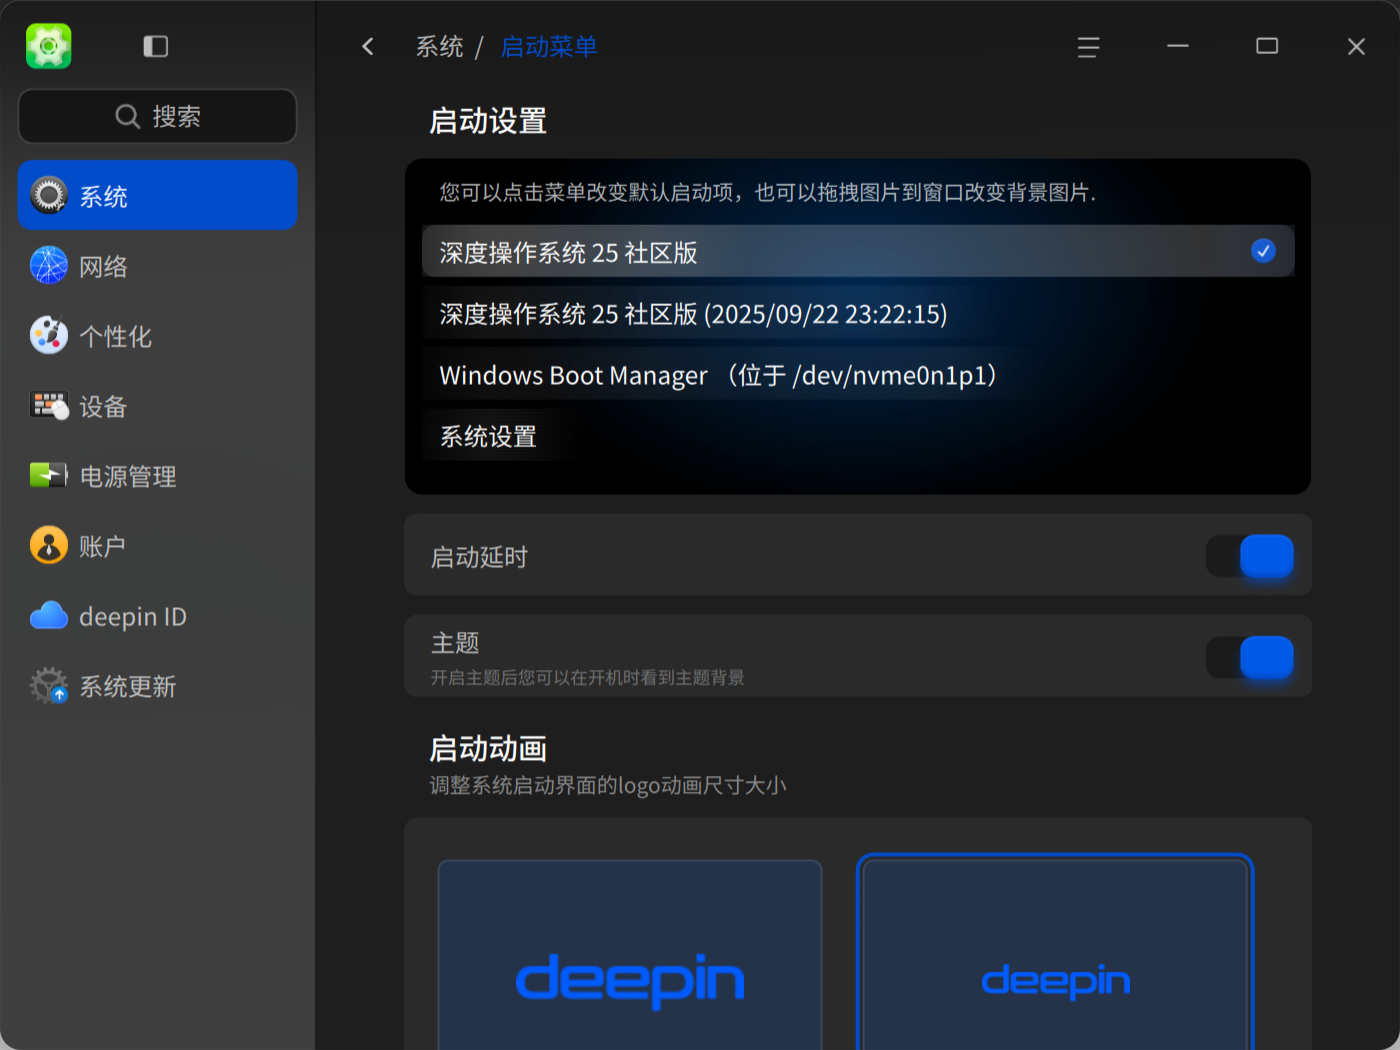Go back with the left chevron arrow

tap(368, 46)
